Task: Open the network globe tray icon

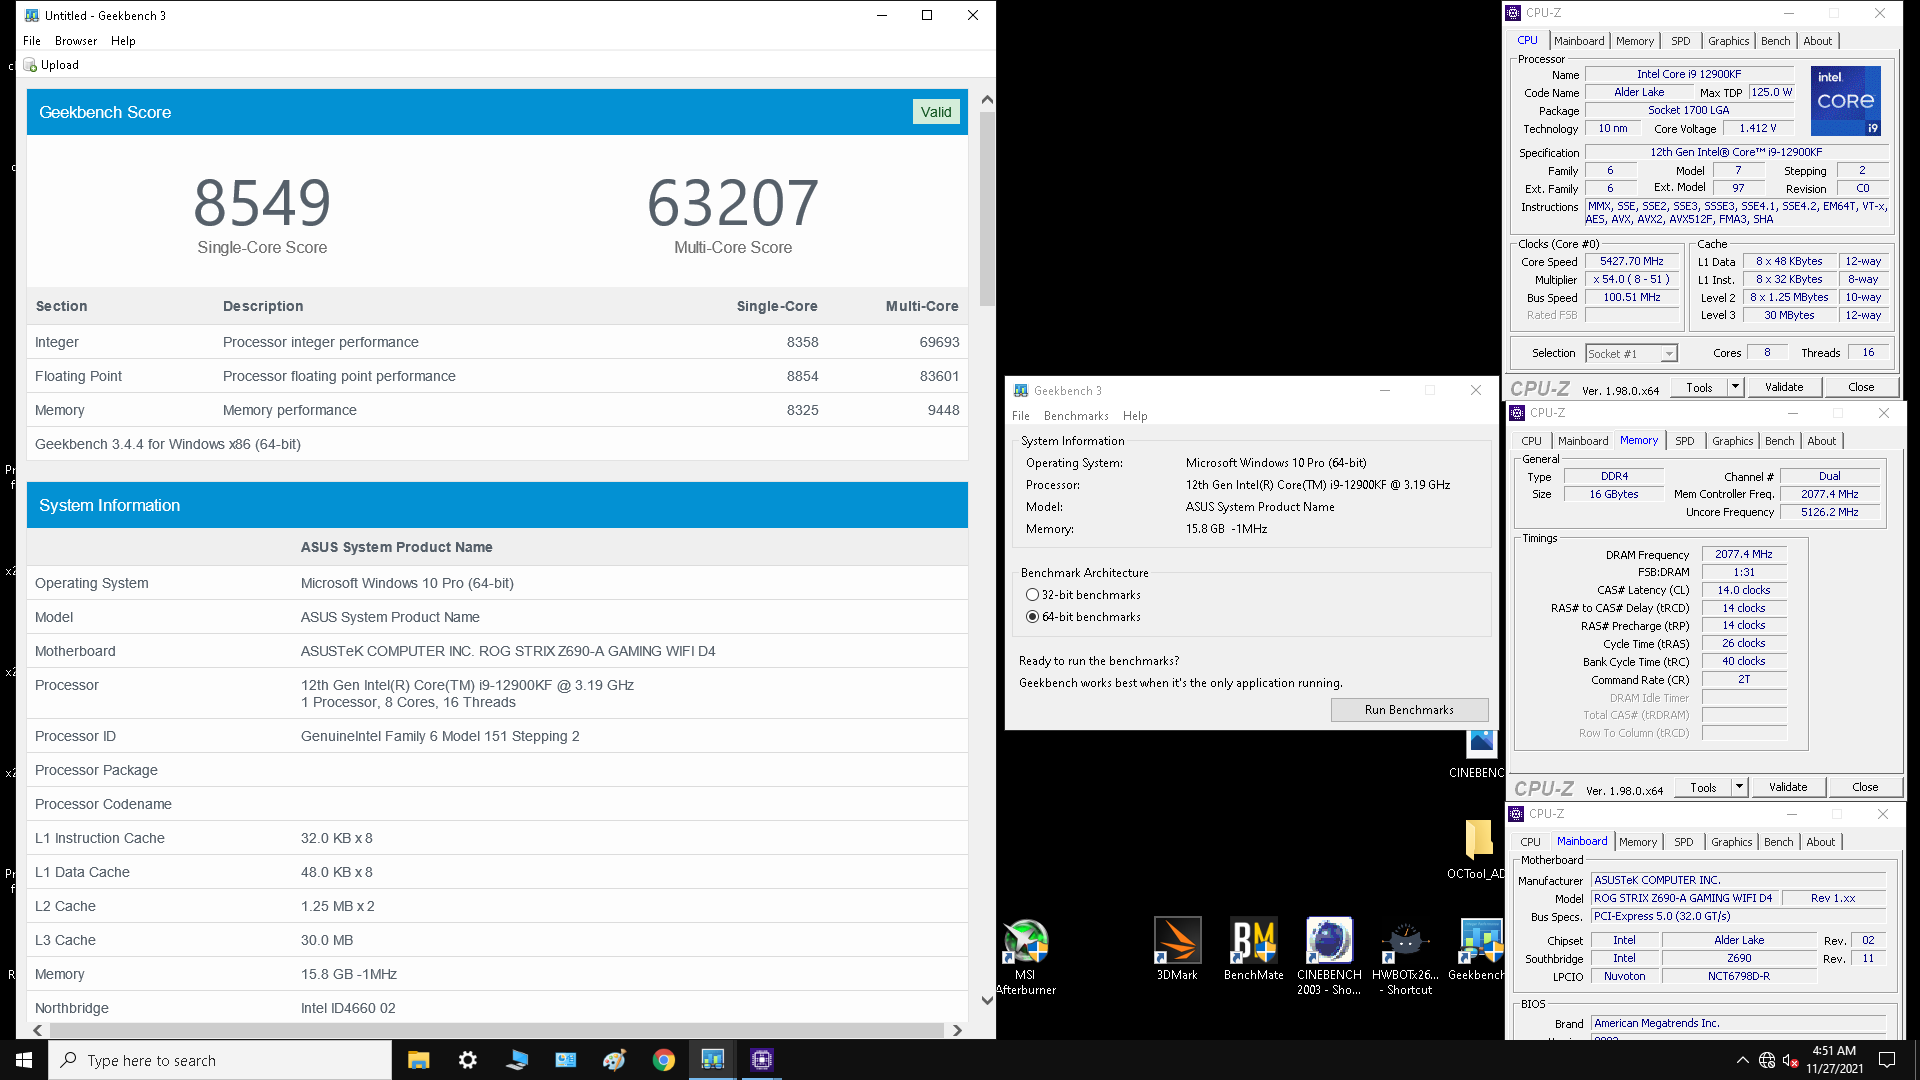Action: (1767, 1060)
